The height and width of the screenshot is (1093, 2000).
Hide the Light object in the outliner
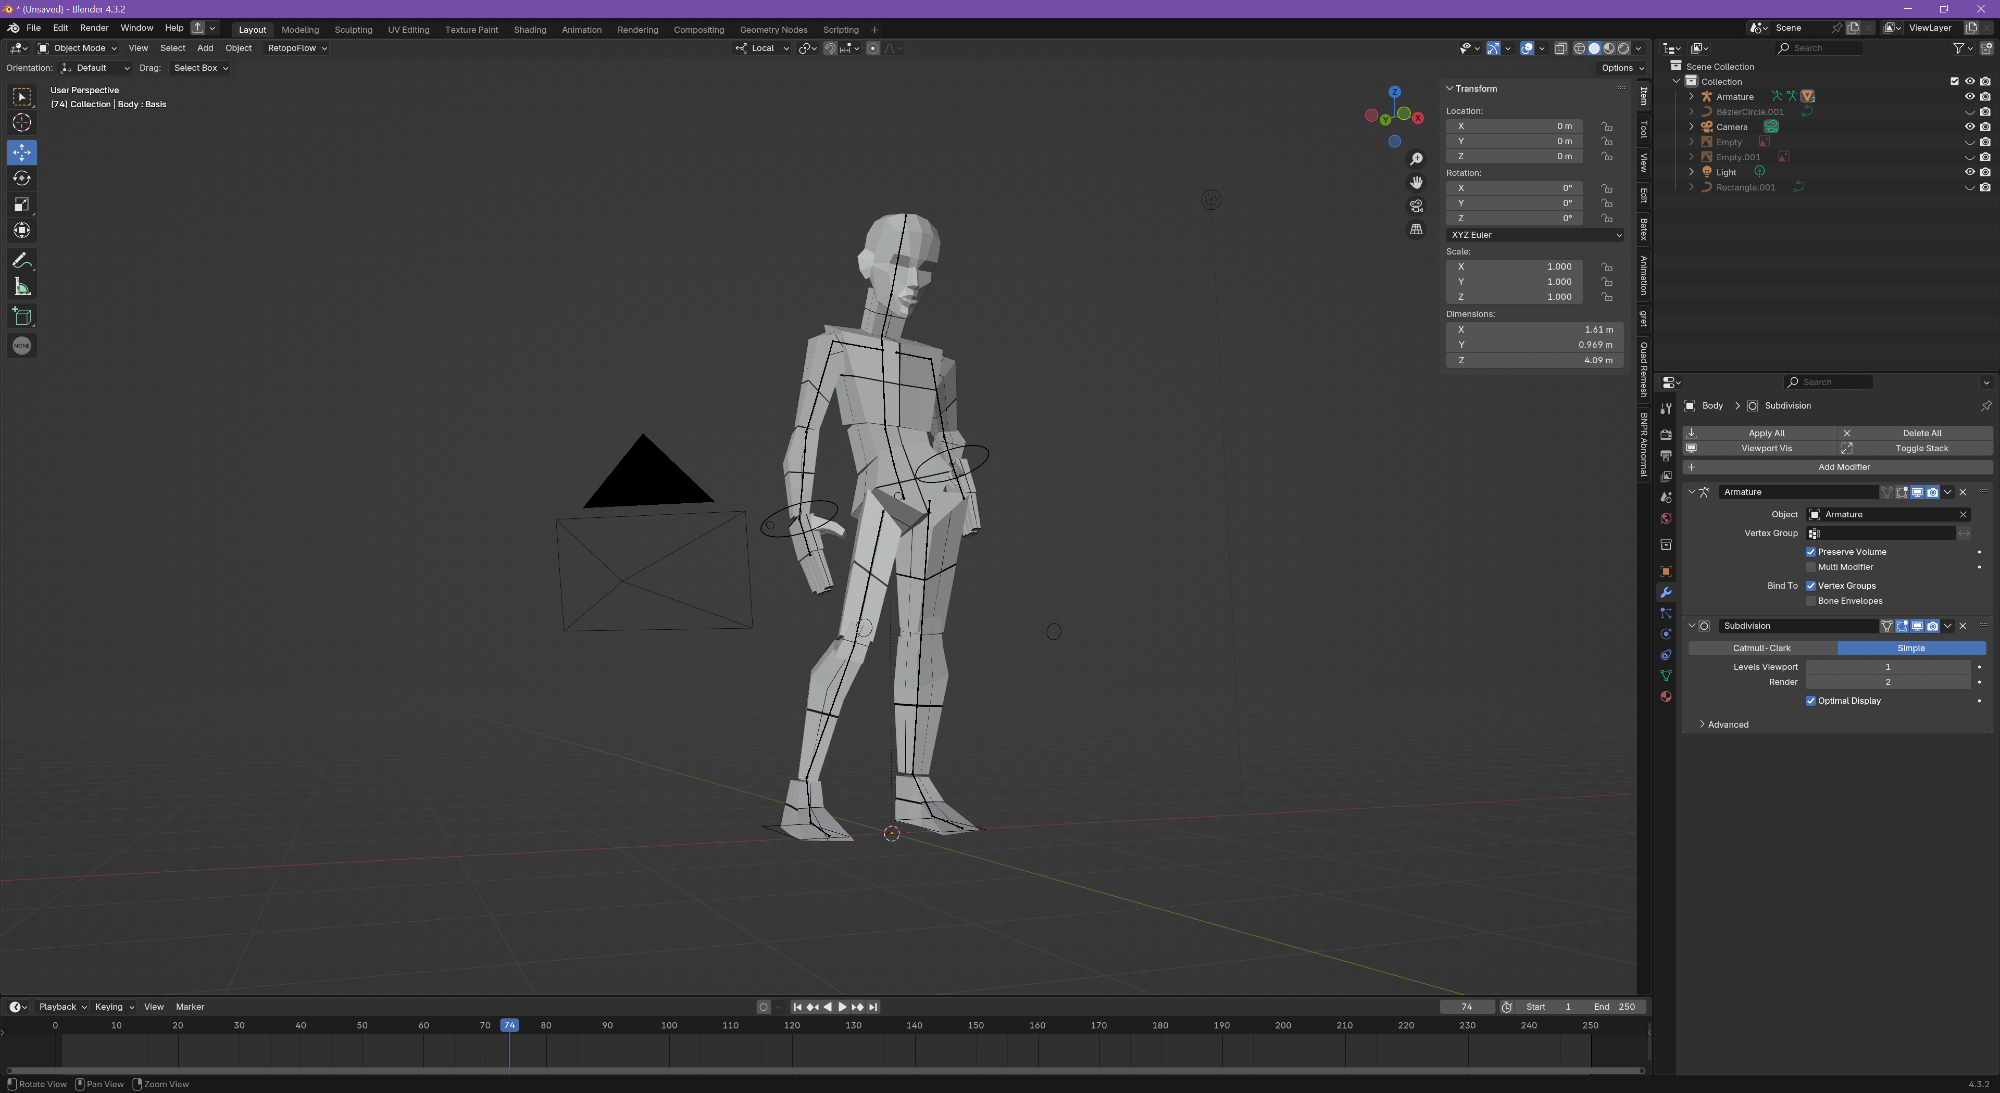click(1969, 172)
